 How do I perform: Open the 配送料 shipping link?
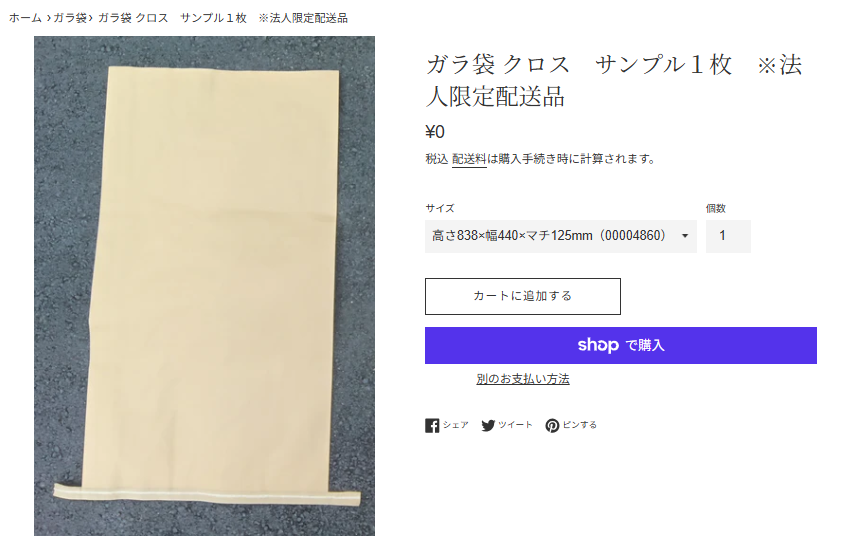click(x=469, y=159)
